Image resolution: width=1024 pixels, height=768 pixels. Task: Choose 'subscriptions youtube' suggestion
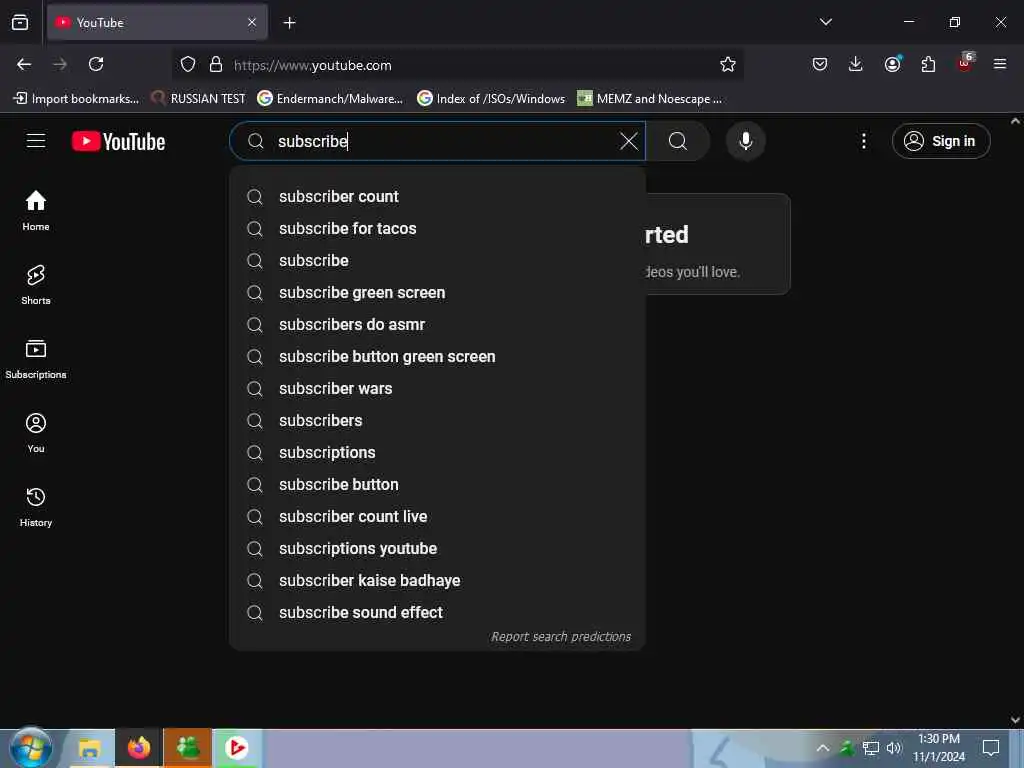pyautogui.click(x=437, y=549)
